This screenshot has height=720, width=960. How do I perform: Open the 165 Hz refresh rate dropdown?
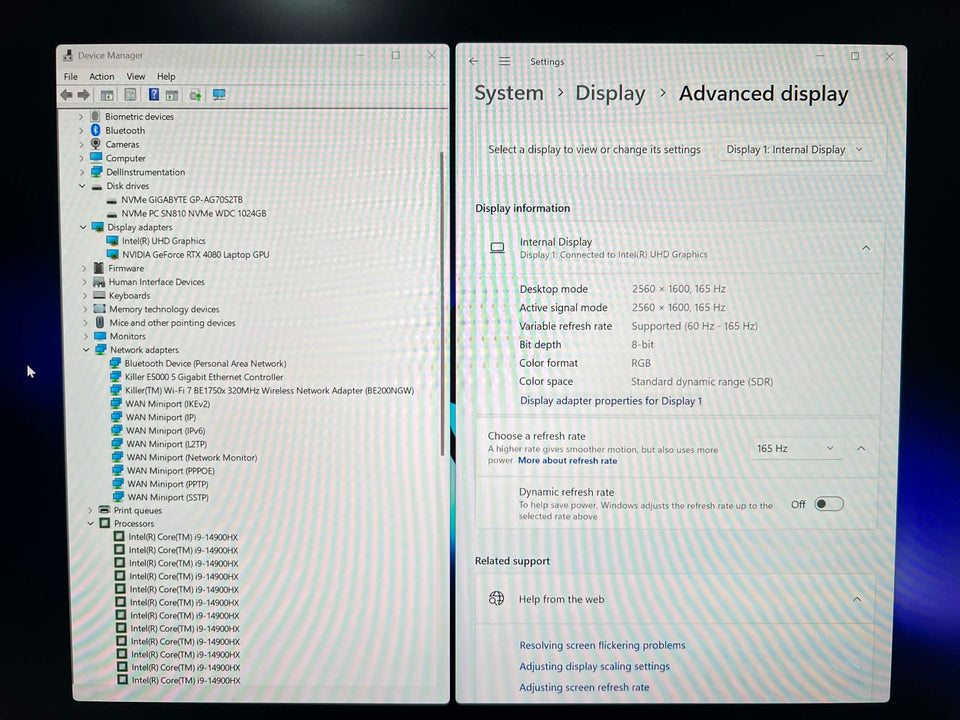(x=795, y=449)
